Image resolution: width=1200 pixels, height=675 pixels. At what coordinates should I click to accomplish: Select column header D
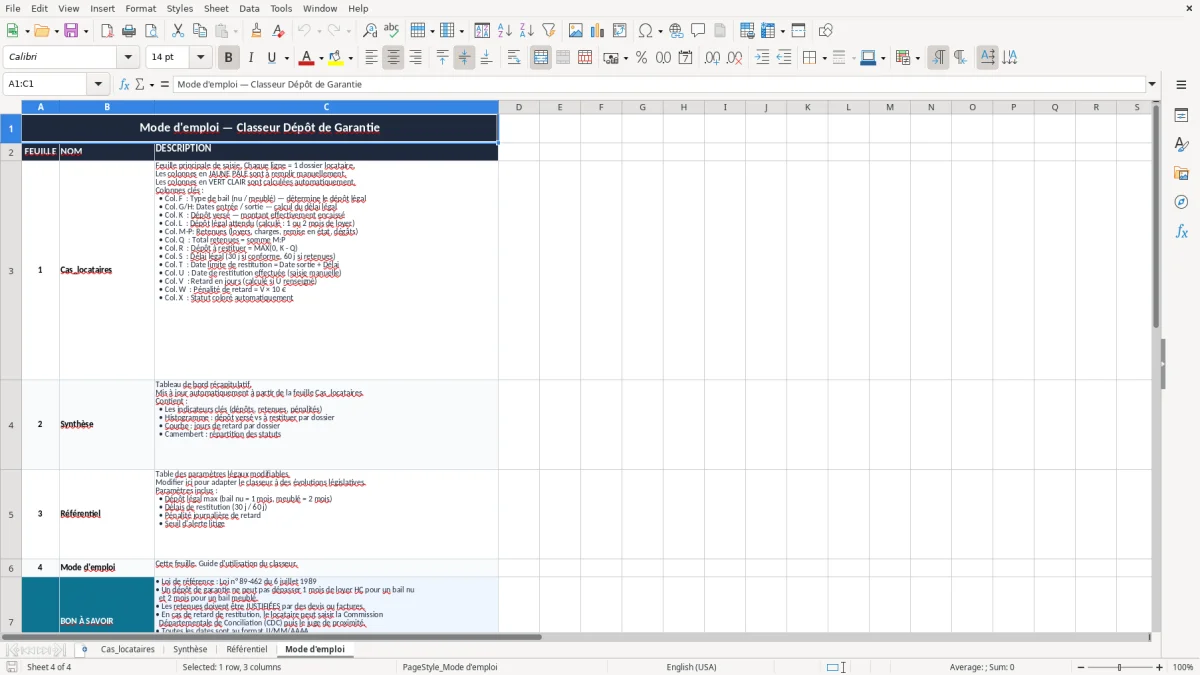click(x=519, y=107)
